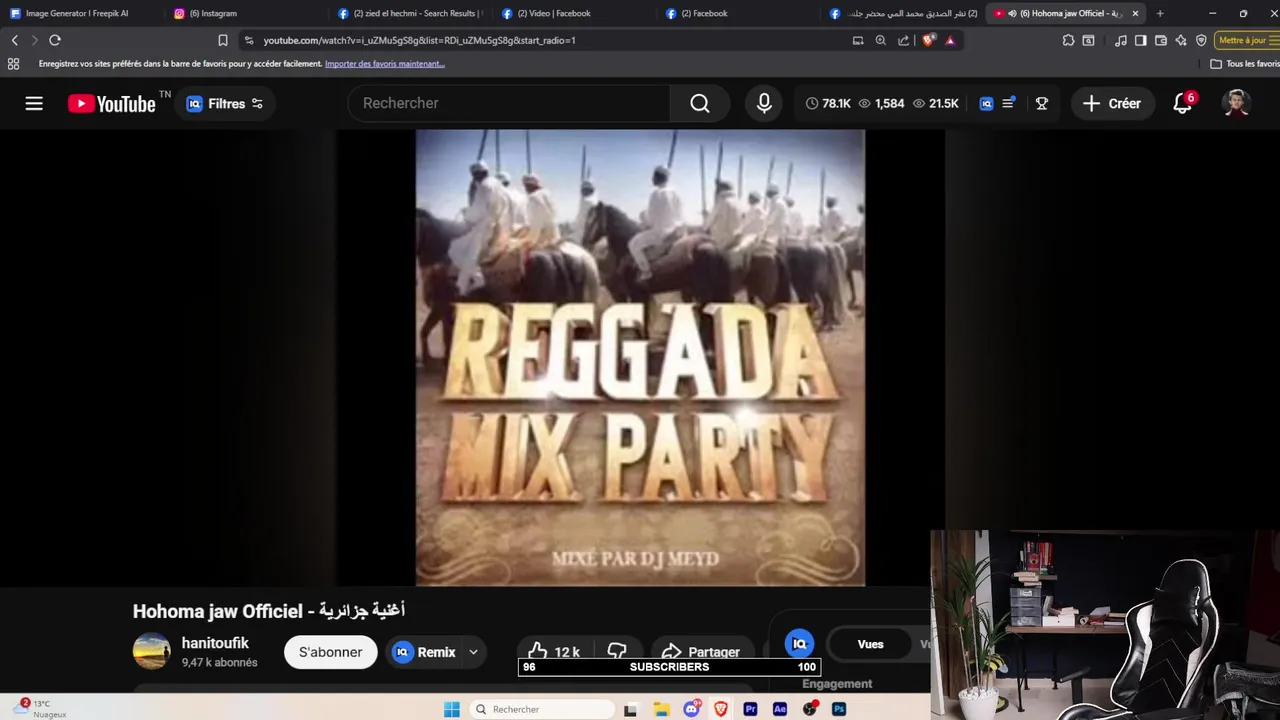Open Leo AI sparkle icon
Screen dimensions: 1280x720
pos(1181,40)
